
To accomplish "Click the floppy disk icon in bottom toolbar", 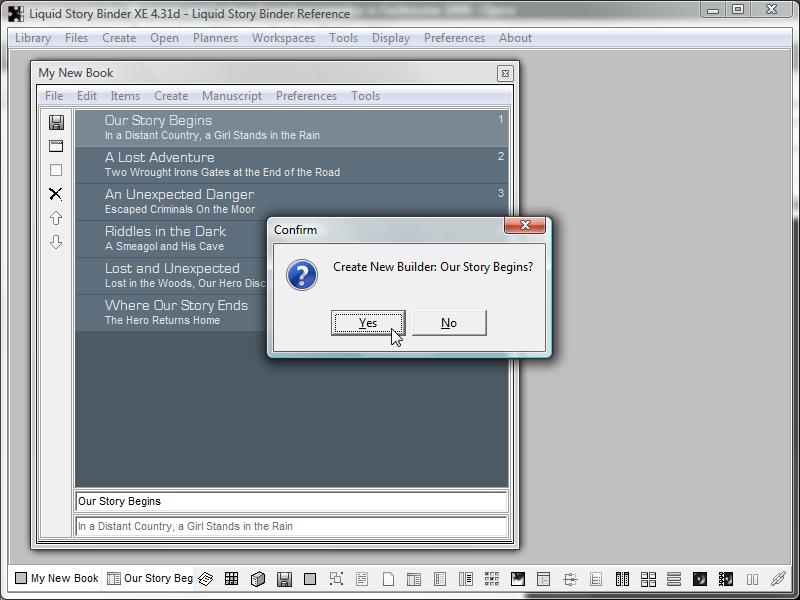I will coord(284,578).
